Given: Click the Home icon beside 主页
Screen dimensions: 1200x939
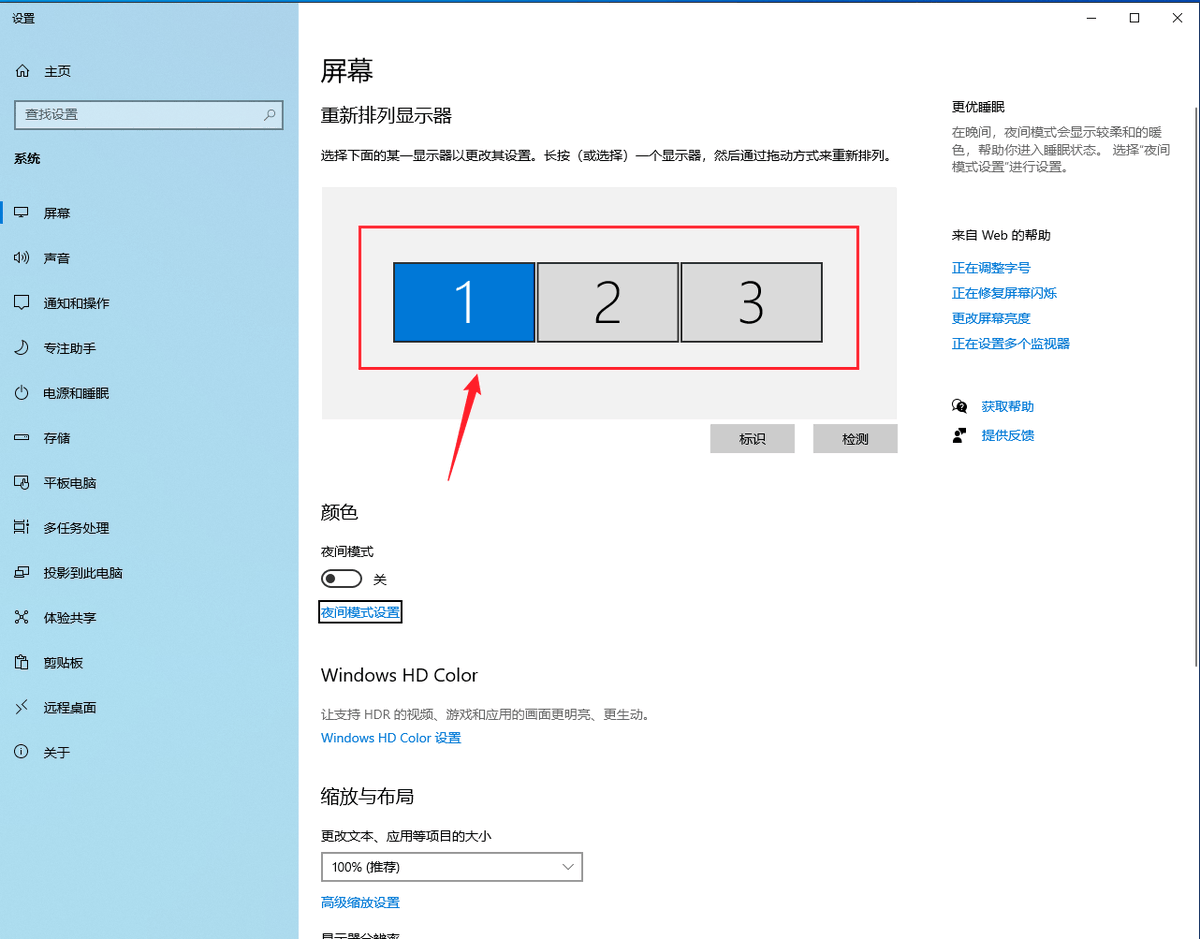Looking at the screenshot, I should pos(22,71).
